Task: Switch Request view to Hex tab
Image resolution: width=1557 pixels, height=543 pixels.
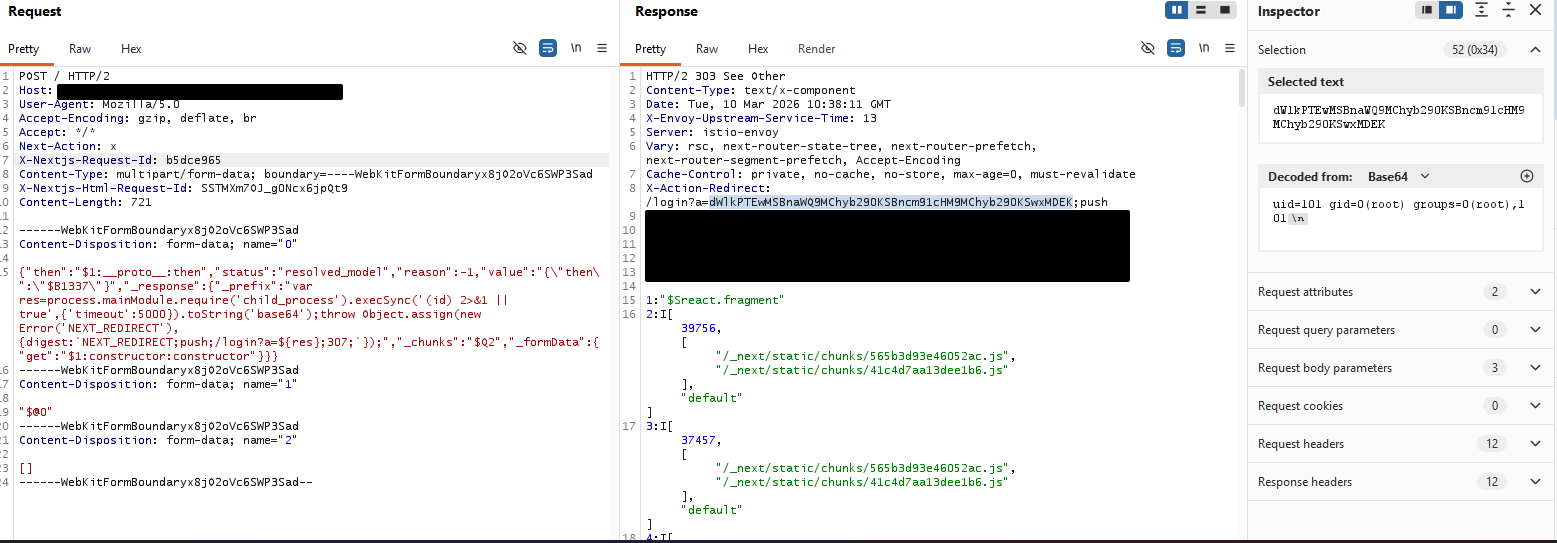Action: click(x=131, y=49)
